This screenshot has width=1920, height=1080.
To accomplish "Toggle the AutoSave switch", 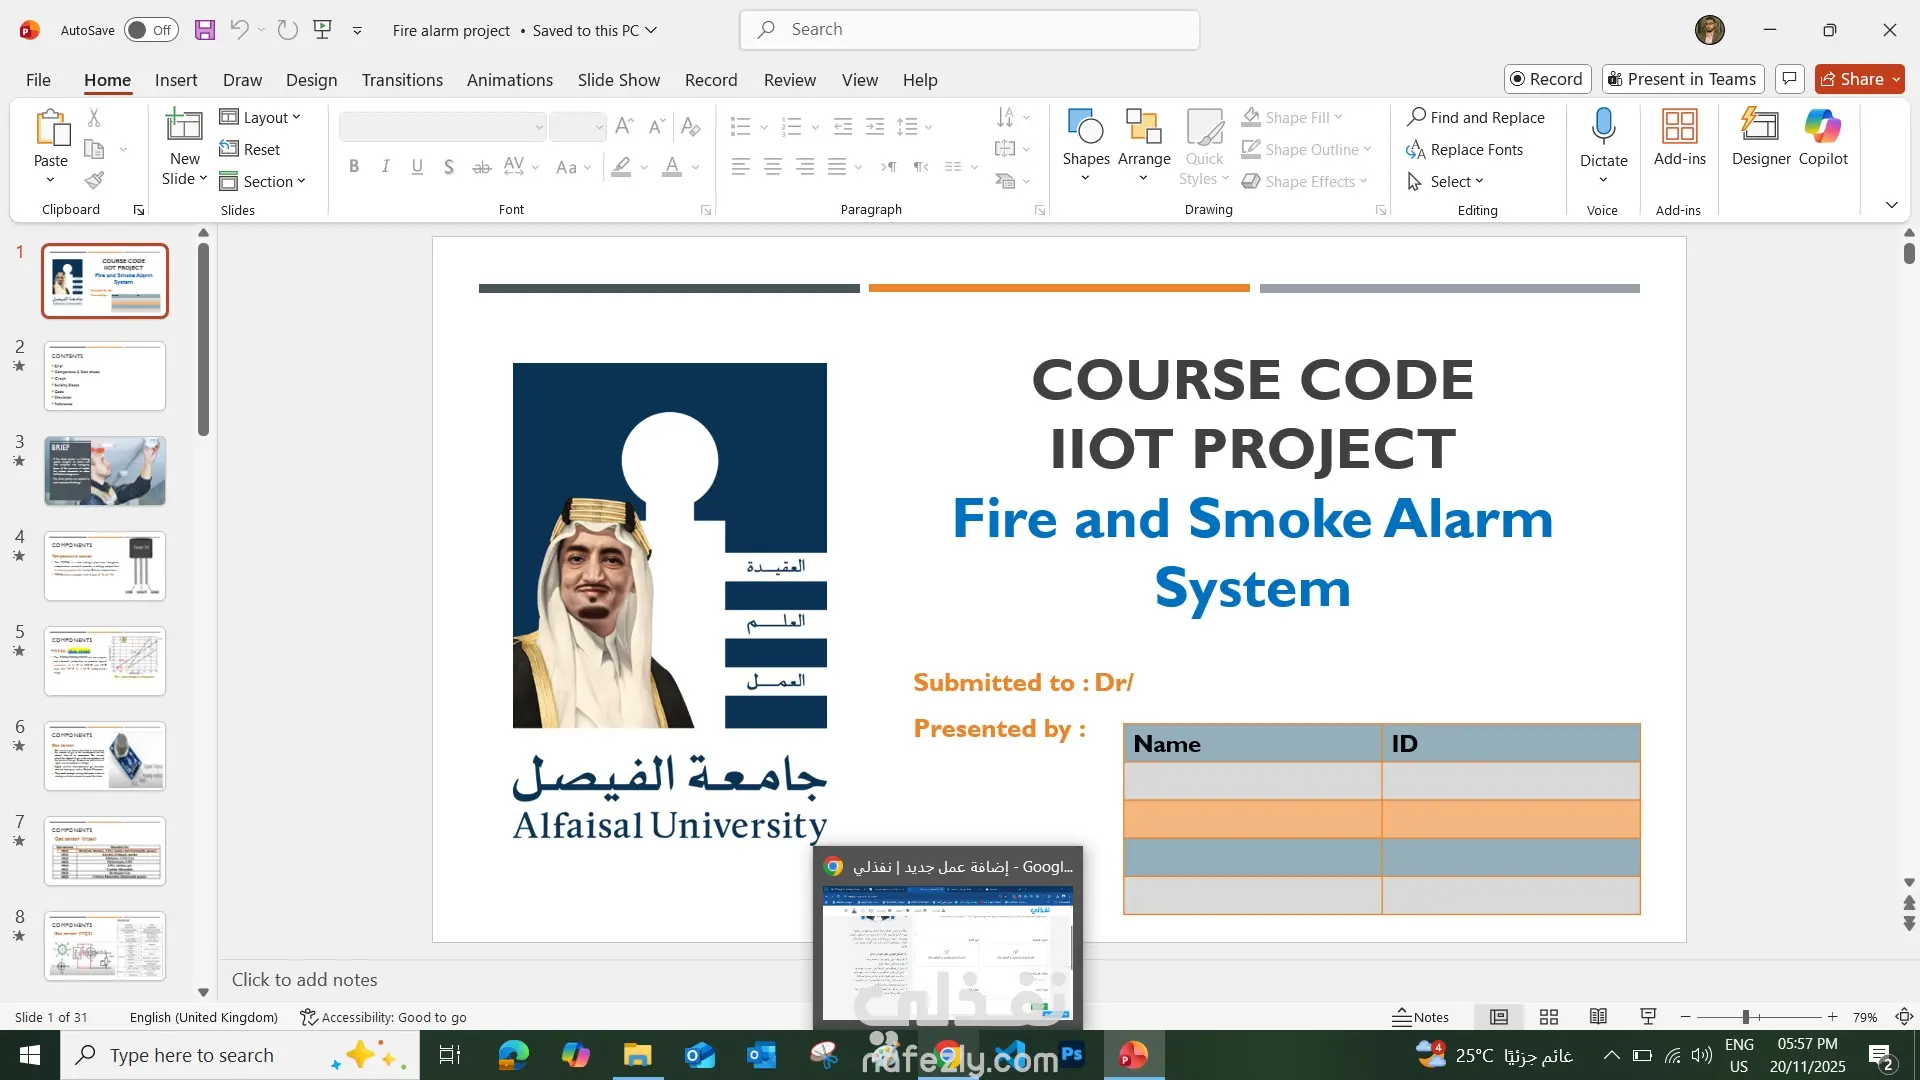I will 151,30.
